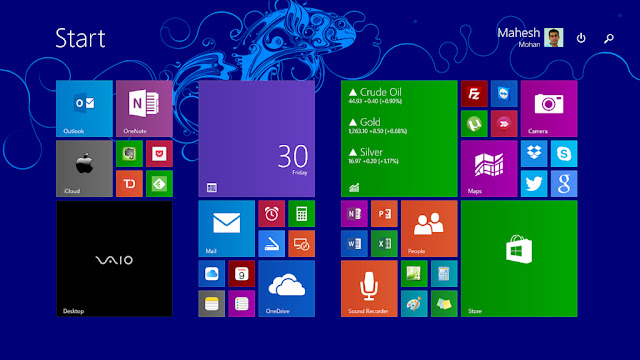The image size is (640, 360).
Task: Open the iCloud Reminders list tile
Action: pyautogui.click(x=242, y=304)
